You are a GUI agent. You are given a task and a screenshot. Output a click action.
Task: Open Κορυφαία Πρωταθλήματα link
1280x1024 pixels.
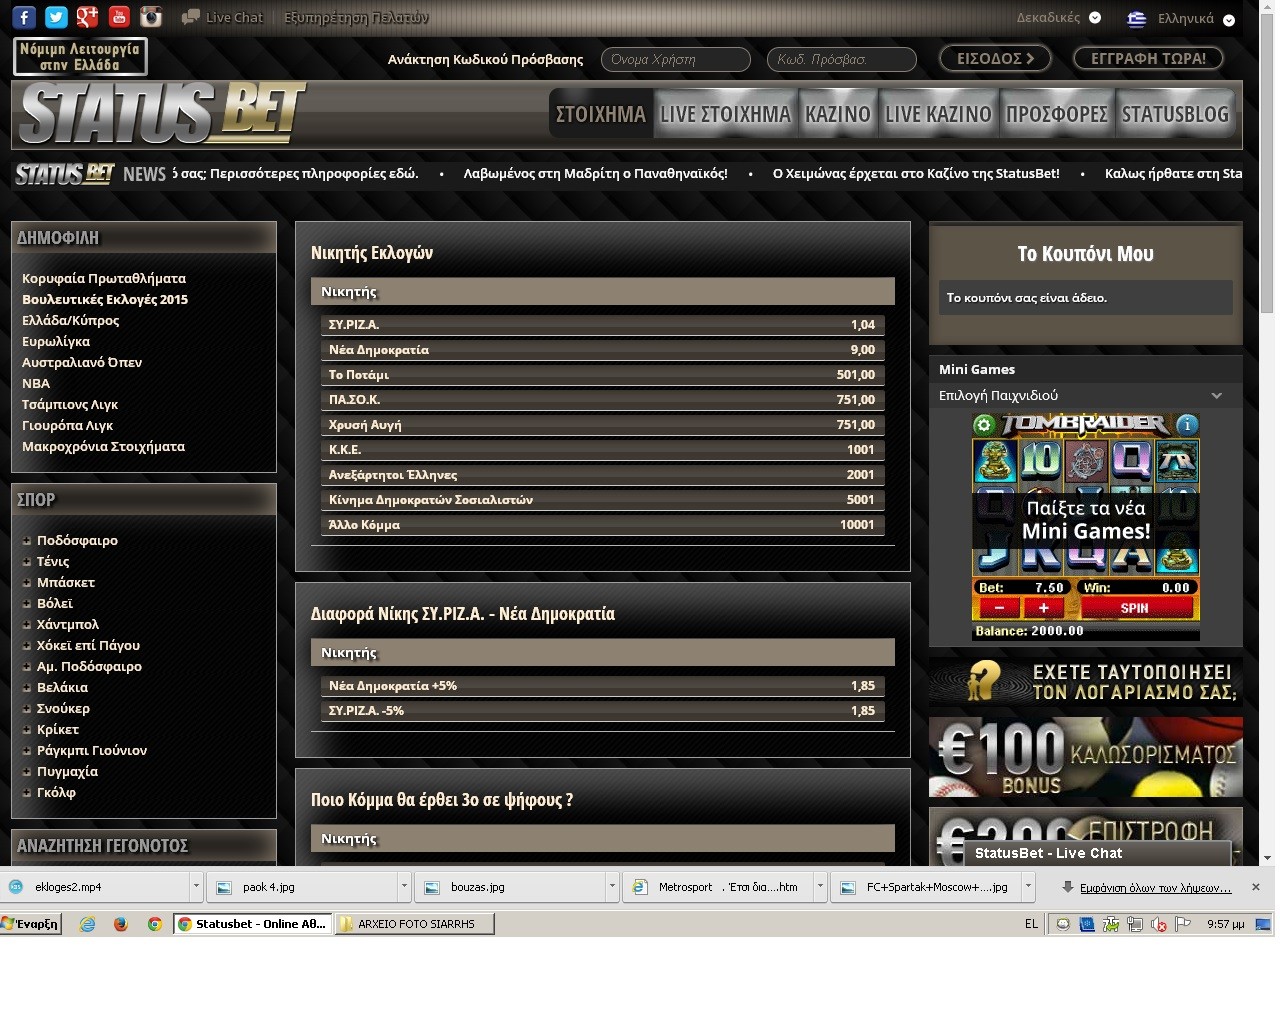tap(104, 278)
